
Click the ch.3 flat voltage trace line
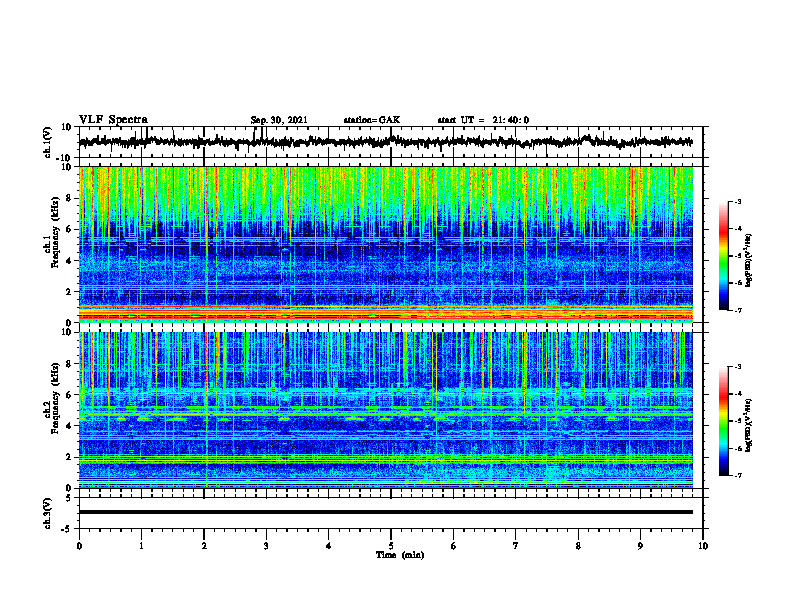[385, 512]
